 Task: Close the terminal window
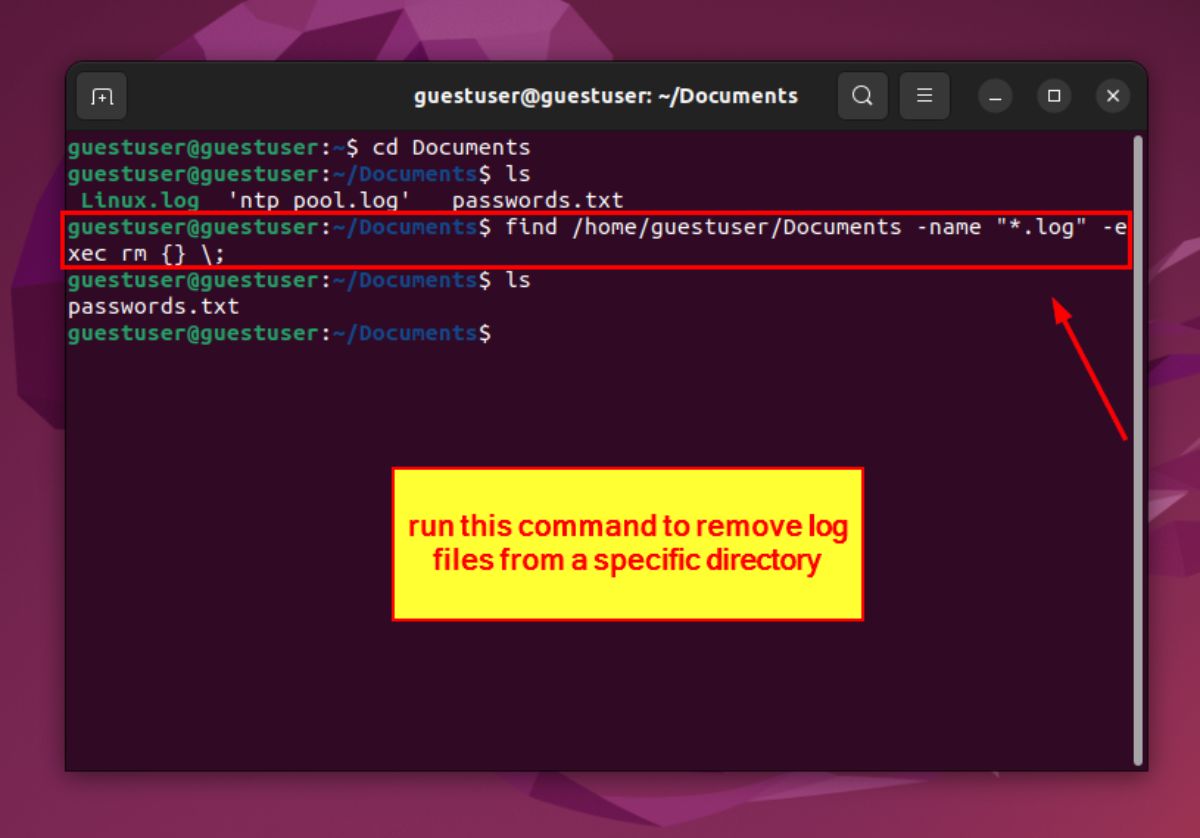[x=1113, y=97]
